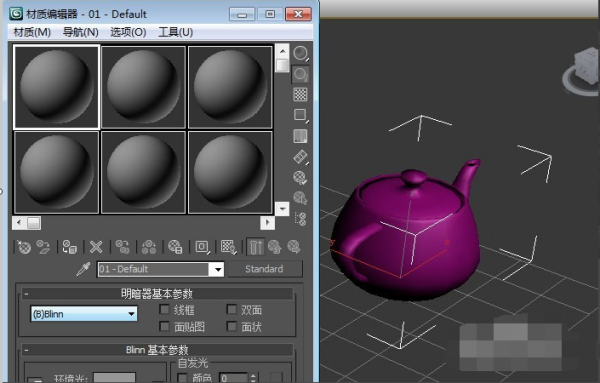Screen dimensions: 600x383
Task: Open the (B)Blinn shader dropdown
Action: (x=84, y=314)
